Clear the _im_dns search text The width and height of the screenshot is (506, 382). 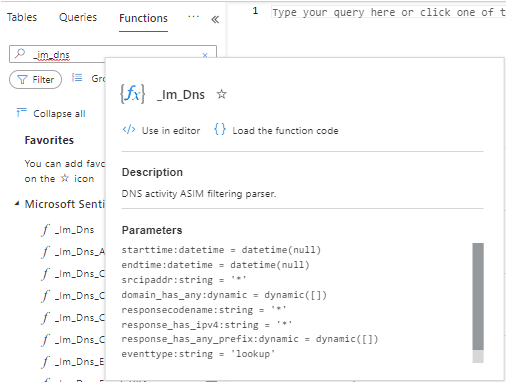[205, 55]
